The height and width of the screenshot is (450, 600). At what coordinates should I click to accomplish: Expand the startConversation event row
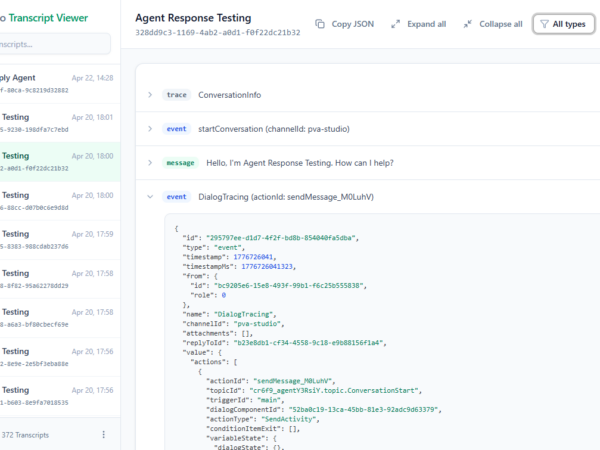pyautogui.click(x=150, y=129)
